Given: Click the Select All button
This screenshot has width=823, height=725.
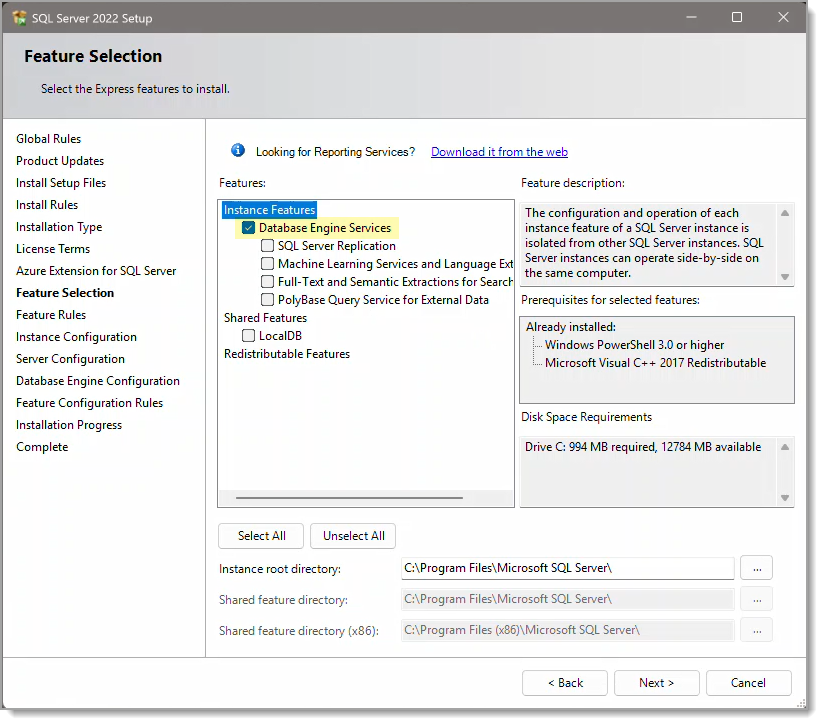Looking at the screenshot, I should [261, 536].
